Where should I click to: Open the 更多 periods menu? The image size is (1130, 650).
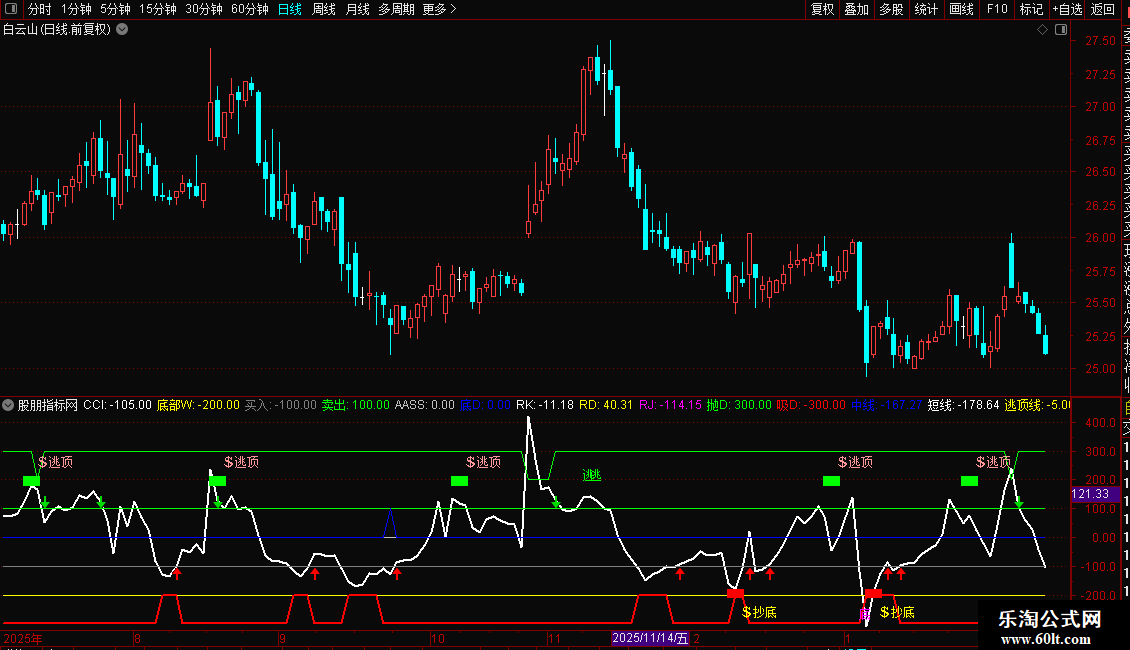[x=439, y=9]
